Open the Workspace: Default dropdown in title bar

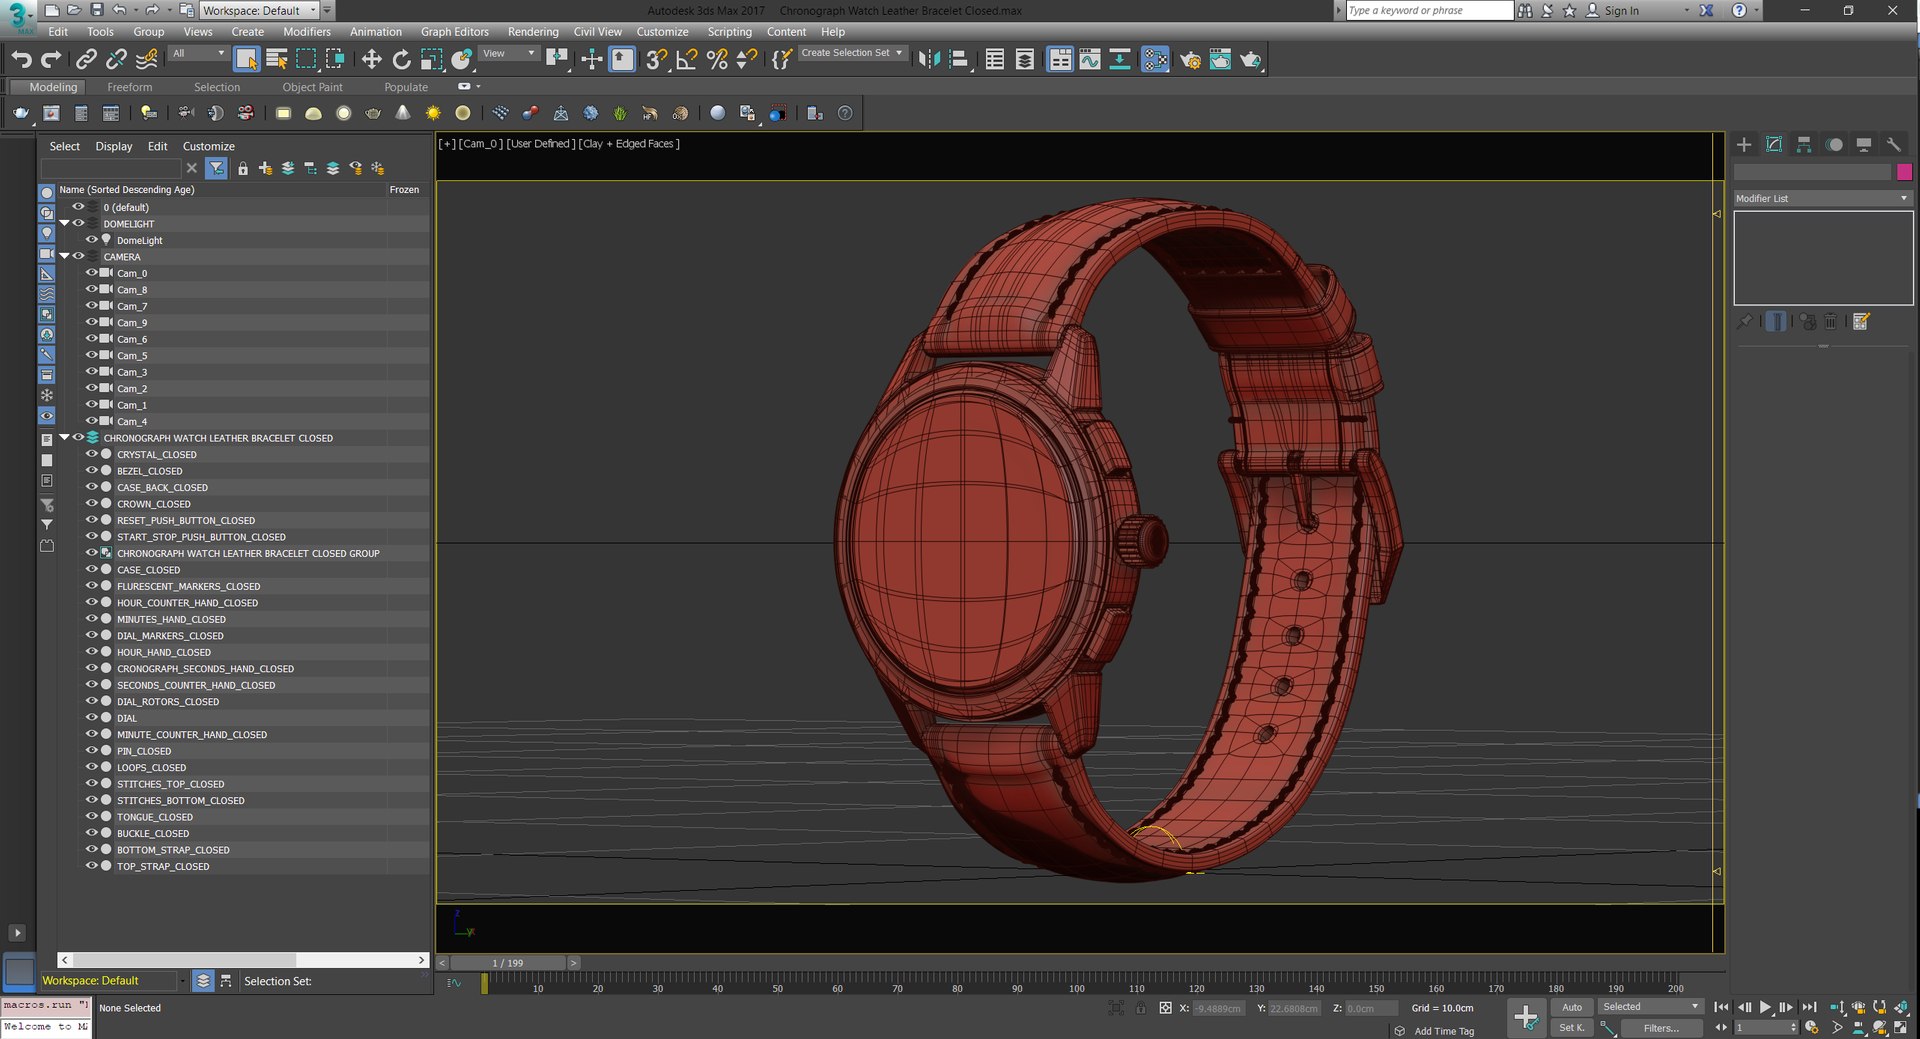[x=259, y=10]
